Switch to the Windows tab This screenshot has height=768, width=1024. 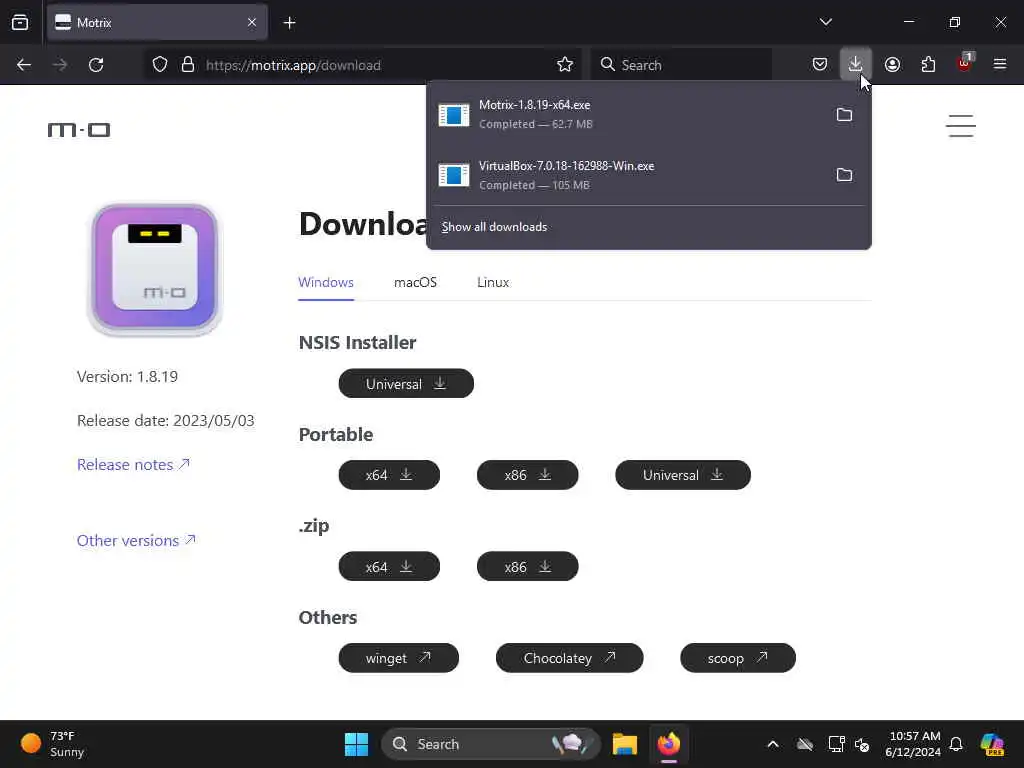326,283
